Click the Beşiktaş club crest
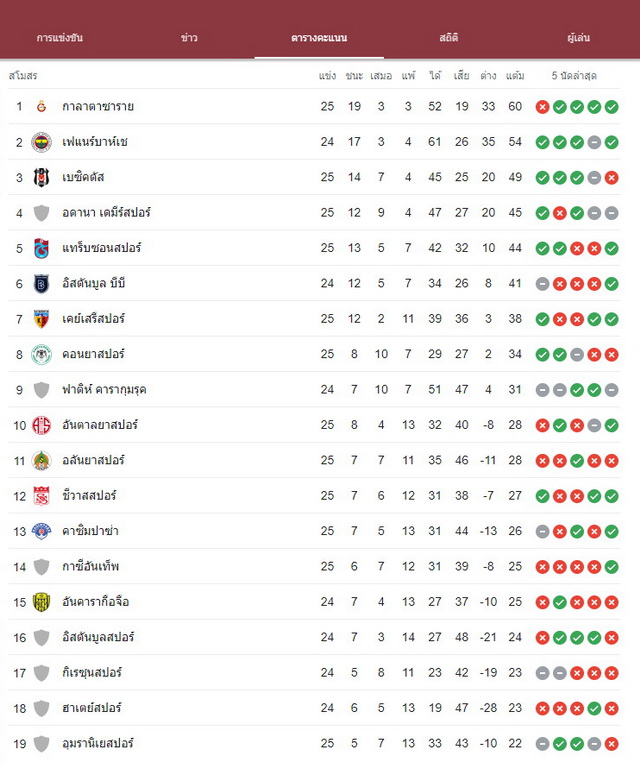The width and height of the screenshot is (640, 769). click(42, 178)
